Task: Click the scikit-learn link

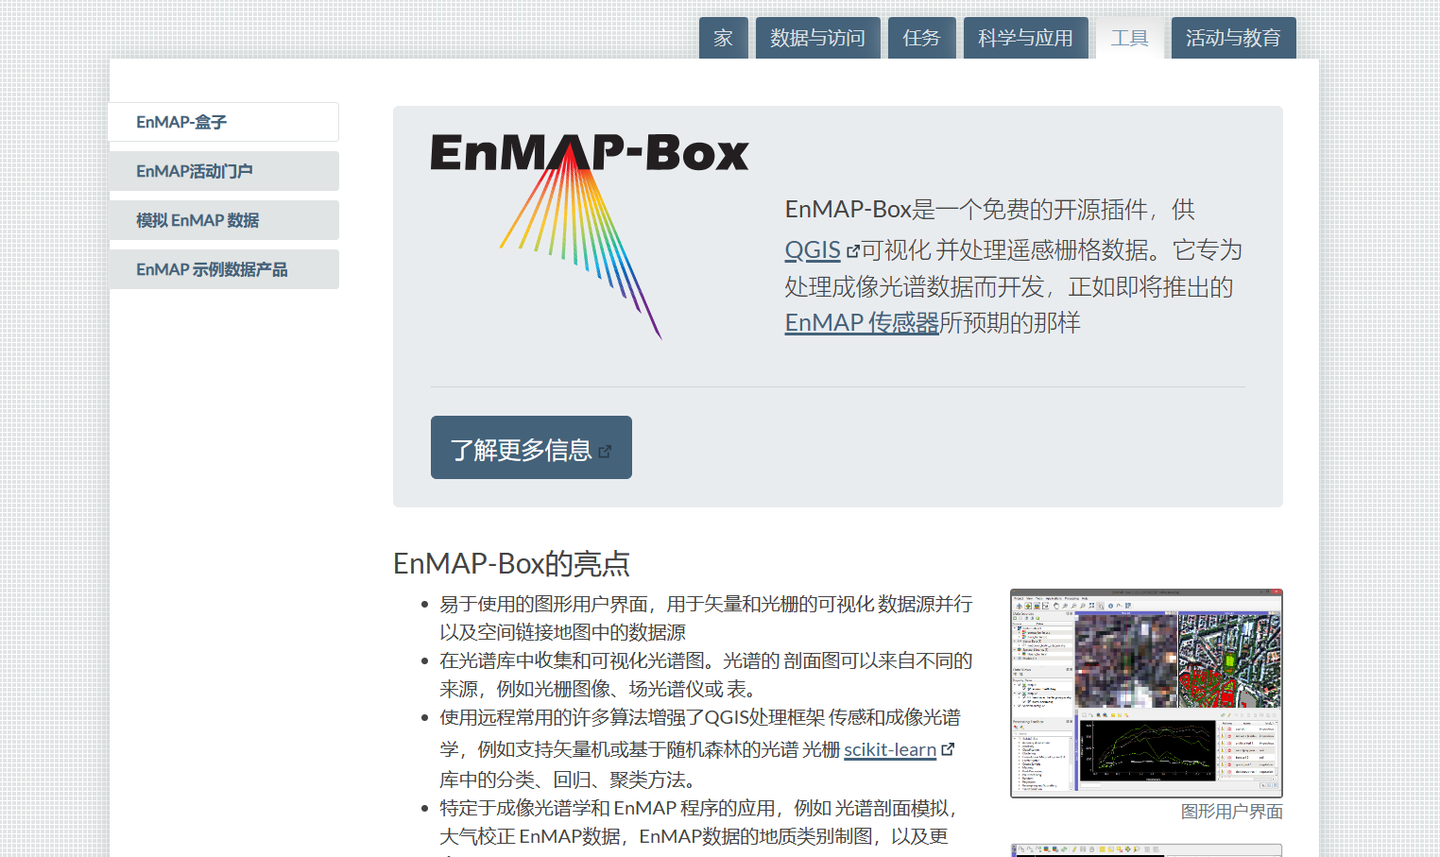Action: (889, 748)
